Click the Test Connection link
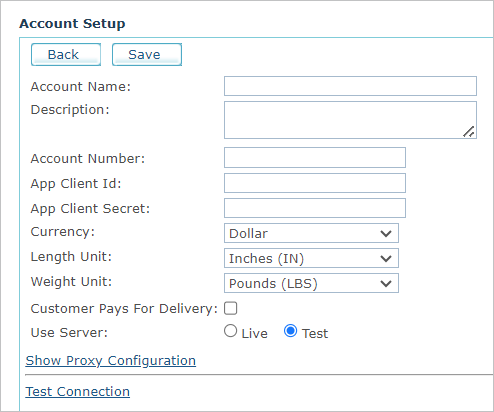The image size is (494, 412). click(78, 392)
